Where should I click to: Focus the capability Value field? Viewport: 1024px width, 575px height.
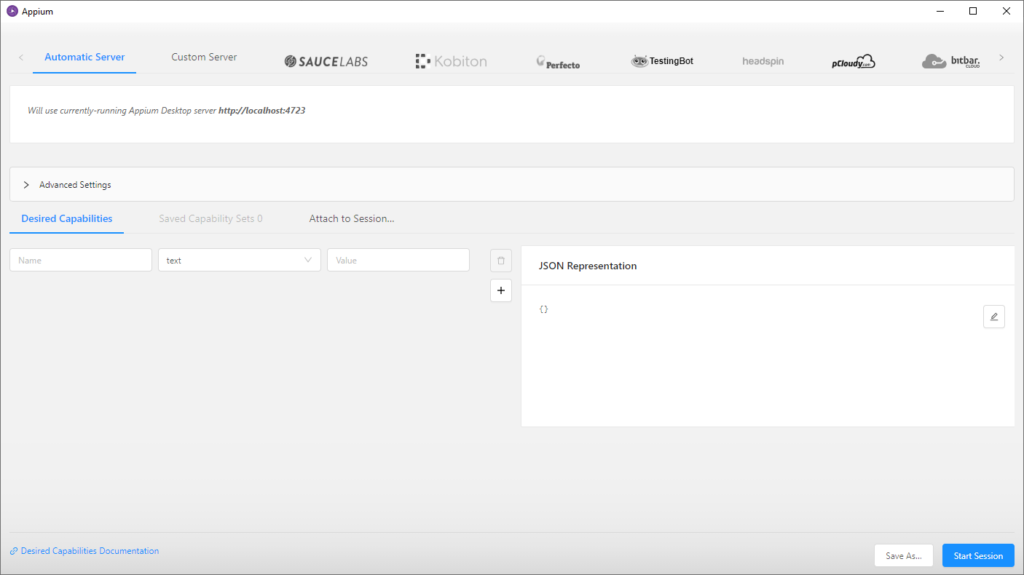398,260
